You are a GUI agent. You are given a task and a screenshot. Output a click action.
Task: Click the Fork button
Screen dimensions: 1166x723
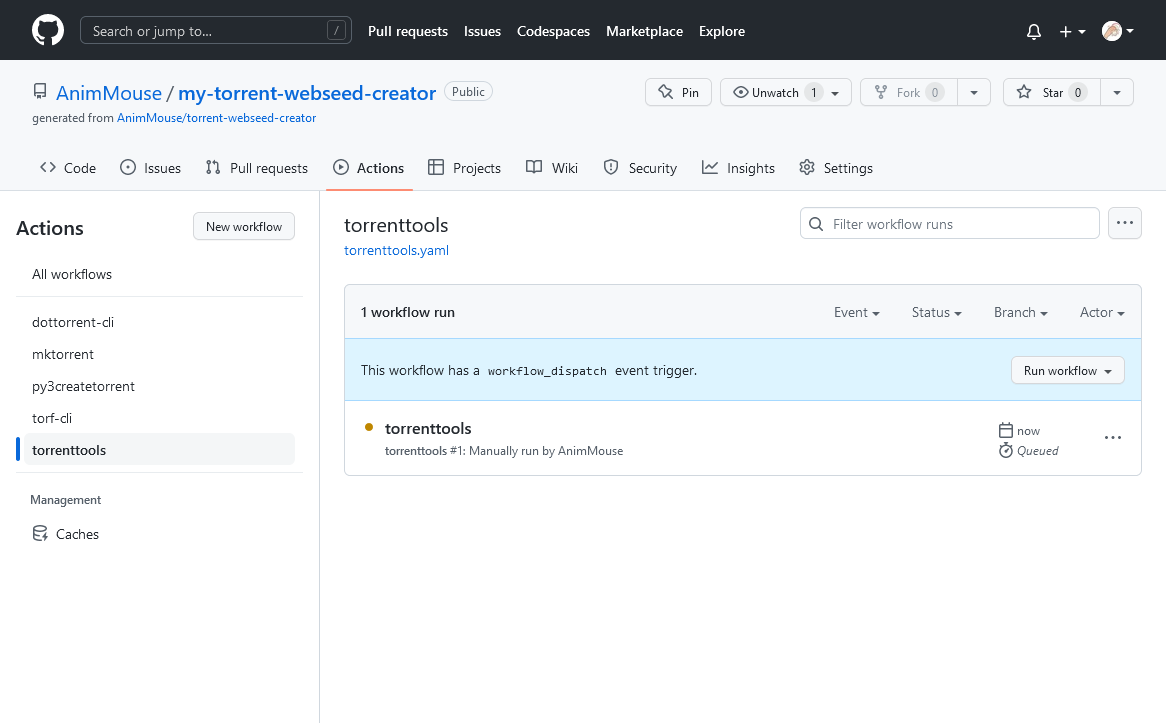click(909, 92)
